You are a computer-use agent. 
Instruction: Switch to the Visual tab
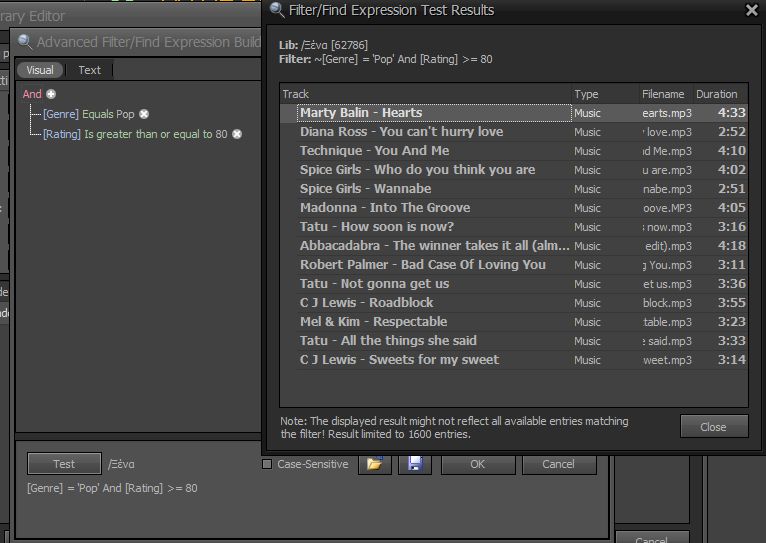tap(40, 70)
